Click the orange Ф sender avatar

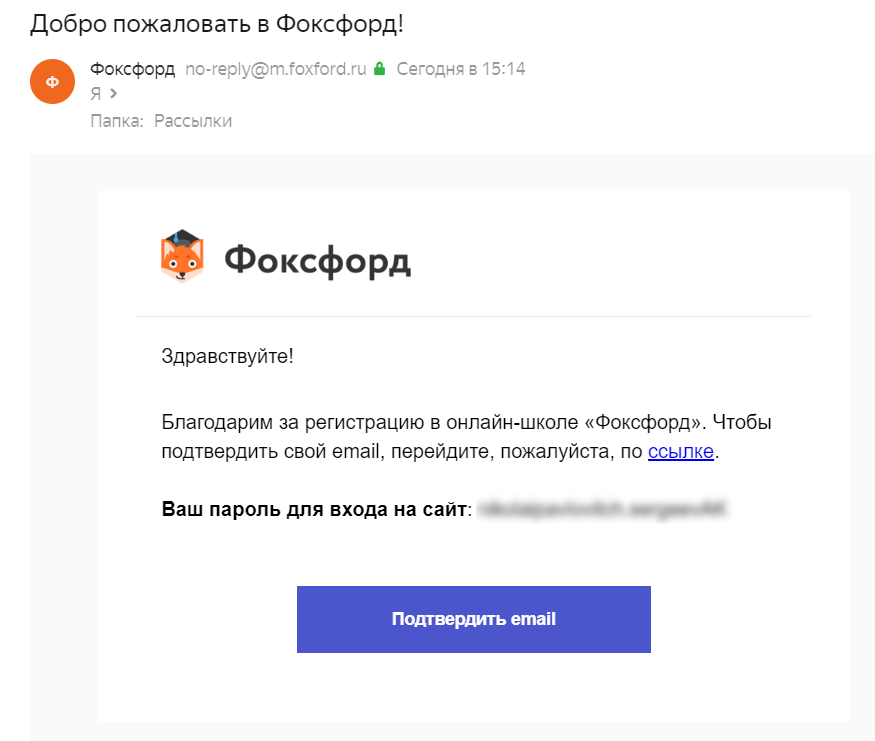point(52,82)
